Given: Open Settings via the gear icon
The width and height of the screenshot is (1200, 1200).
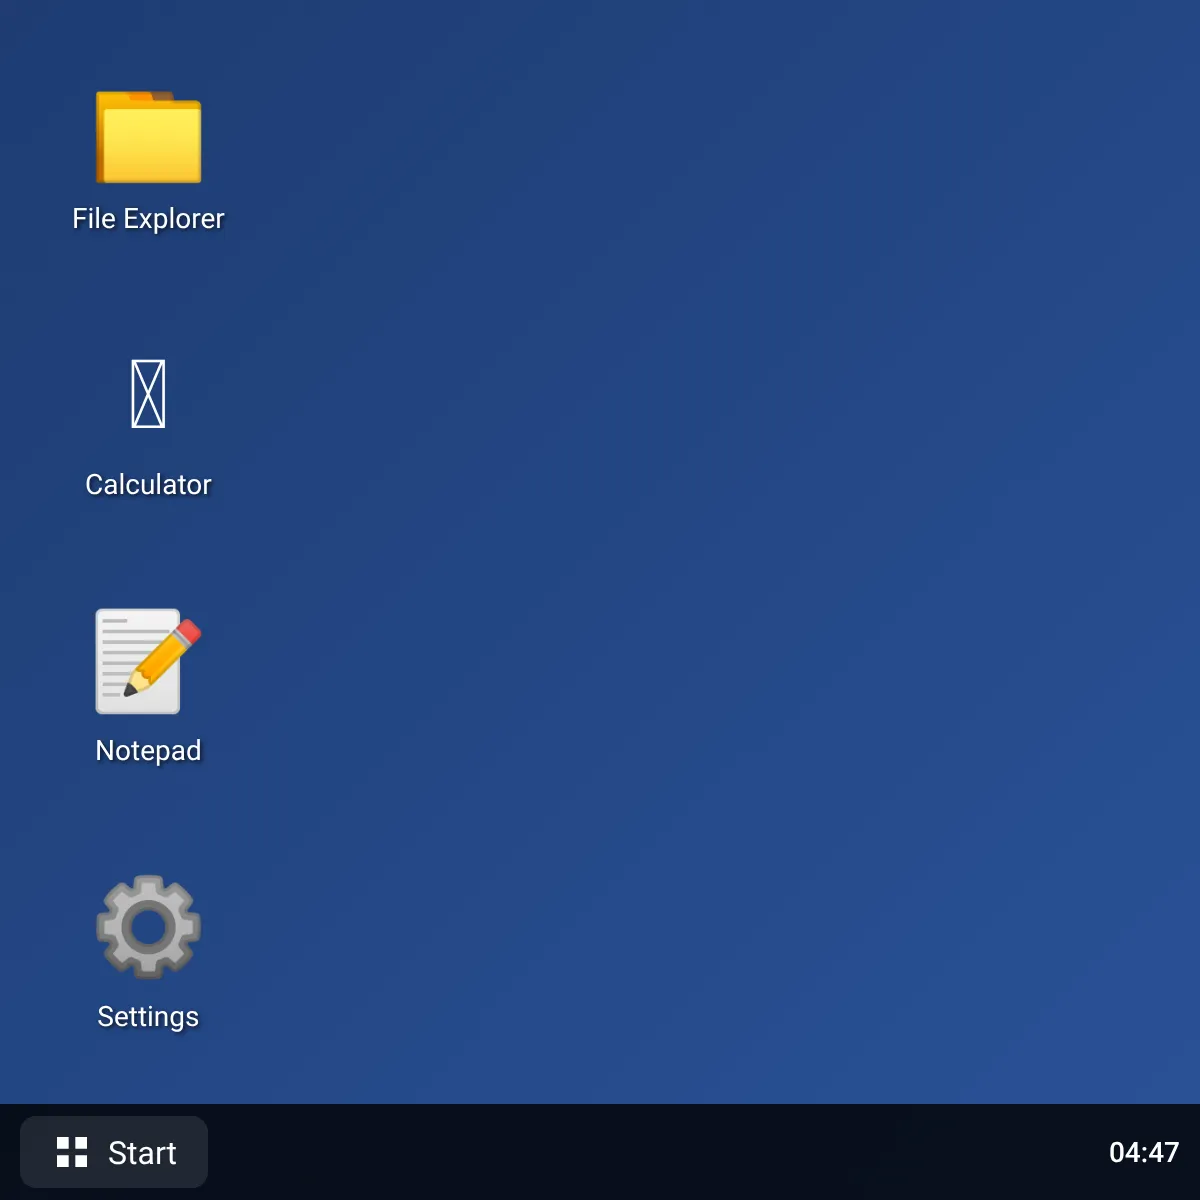Looking at the screenshot, I should (x=148, y=926).
